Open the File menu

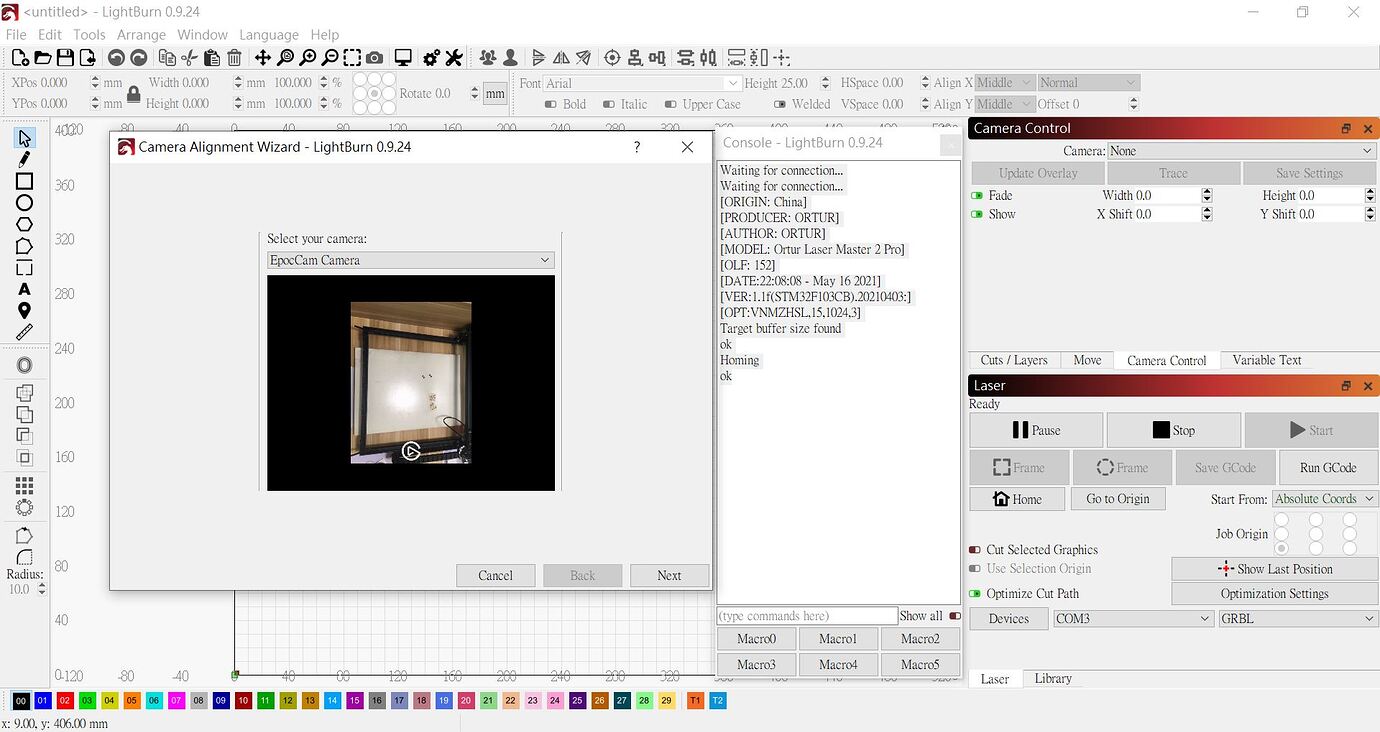(x=16, y=34)
